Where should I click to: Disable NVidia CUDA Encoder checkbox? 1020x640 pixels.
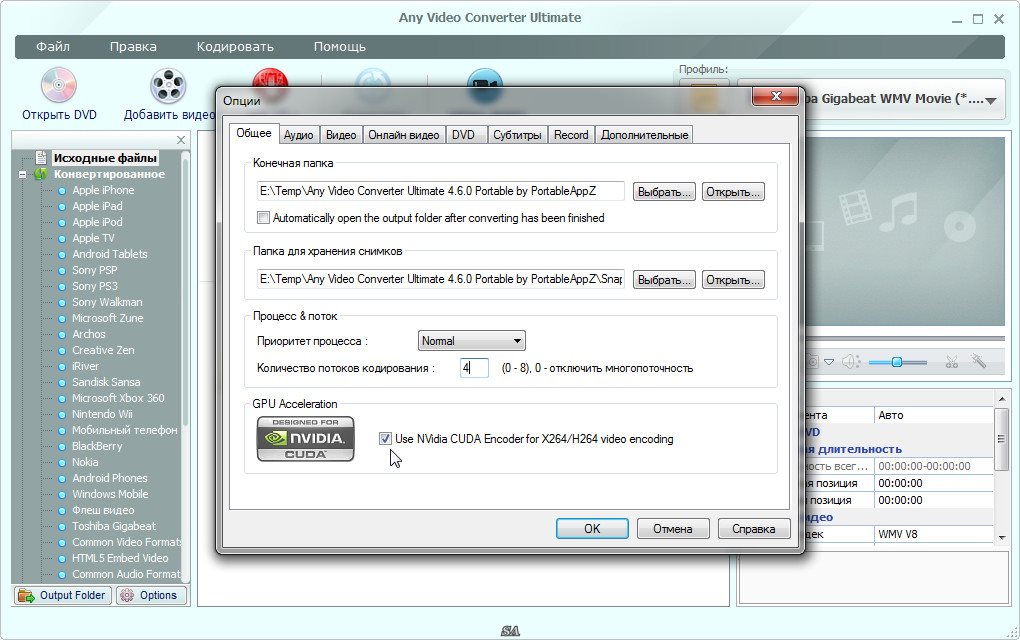click(x=385, y=439)
